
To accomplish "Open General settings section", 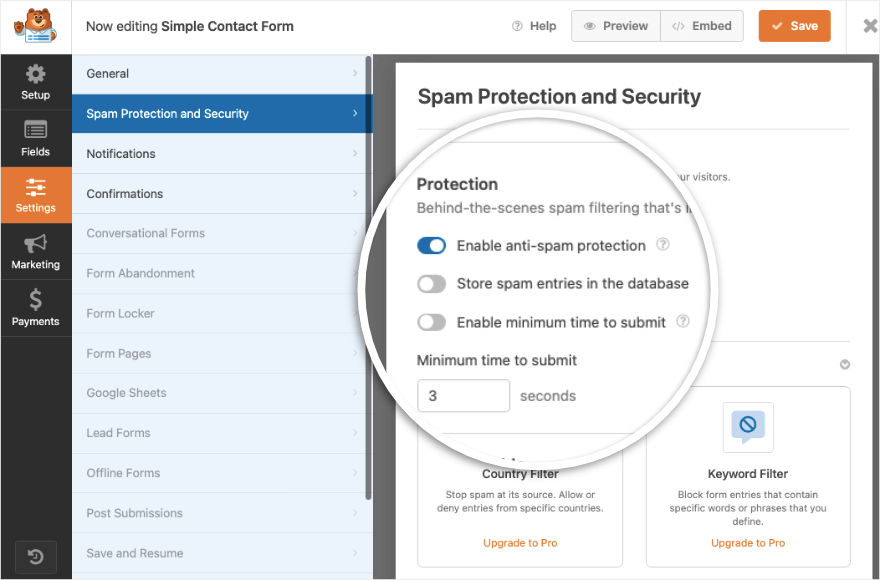I will click(222, 74).
